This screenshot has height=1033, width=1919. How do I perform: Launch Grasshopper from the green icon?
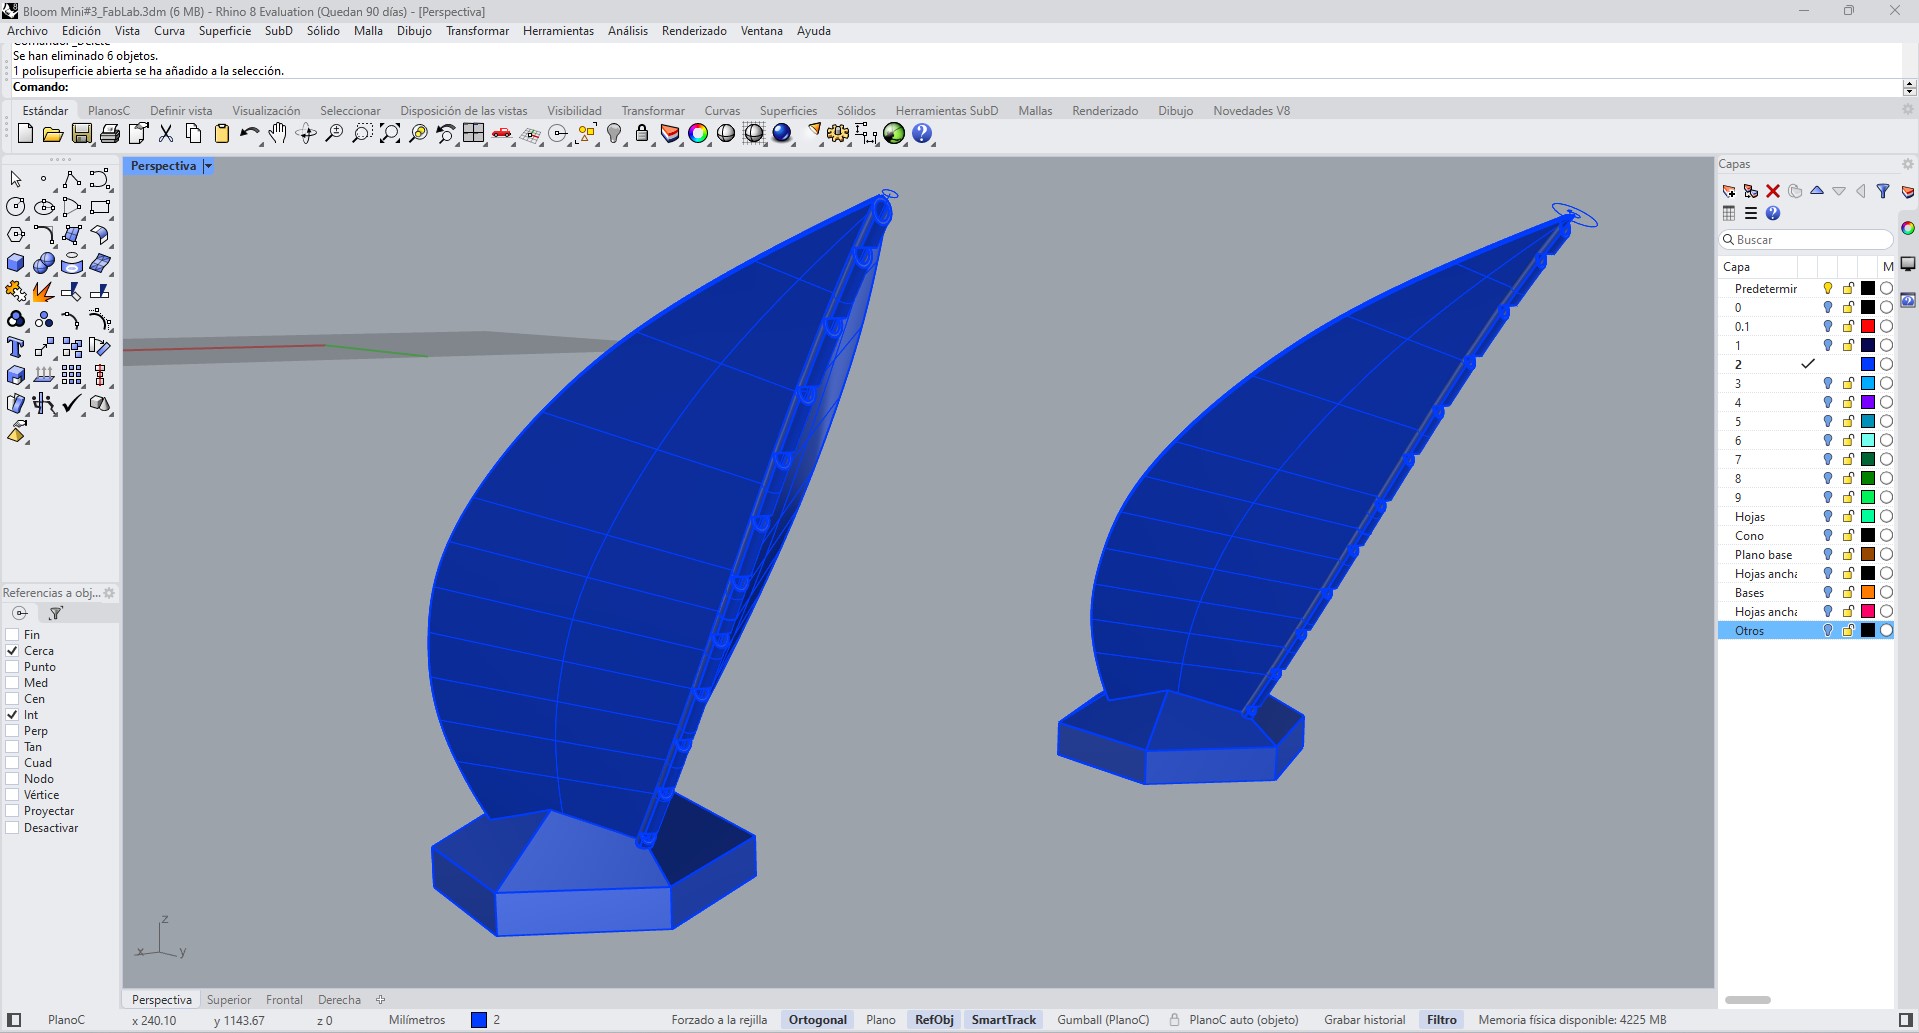894,133
